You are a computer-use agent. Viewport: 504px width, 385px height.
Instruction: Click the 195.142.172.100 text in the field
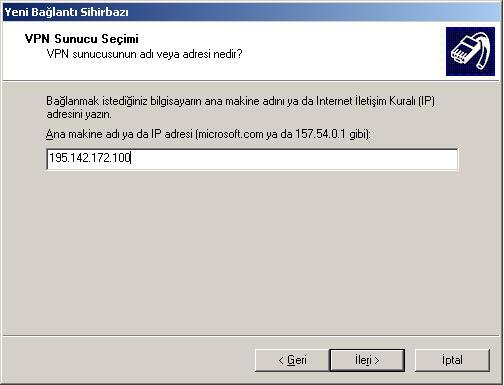(x=89, y=158)
